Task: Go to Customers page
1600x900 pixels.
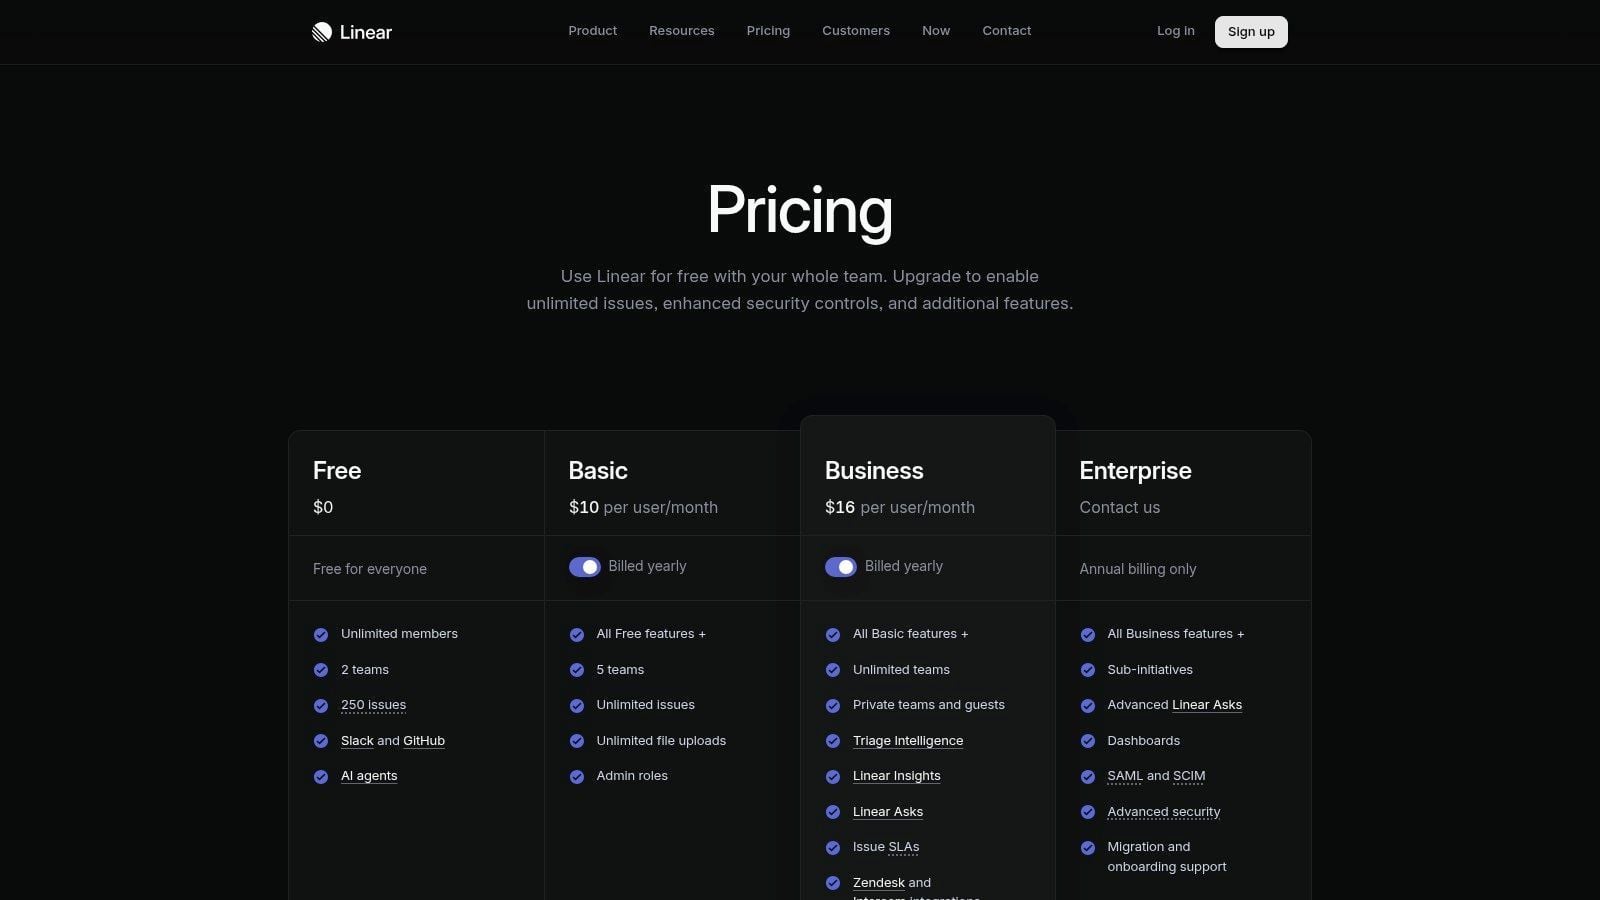Action: 856,31
